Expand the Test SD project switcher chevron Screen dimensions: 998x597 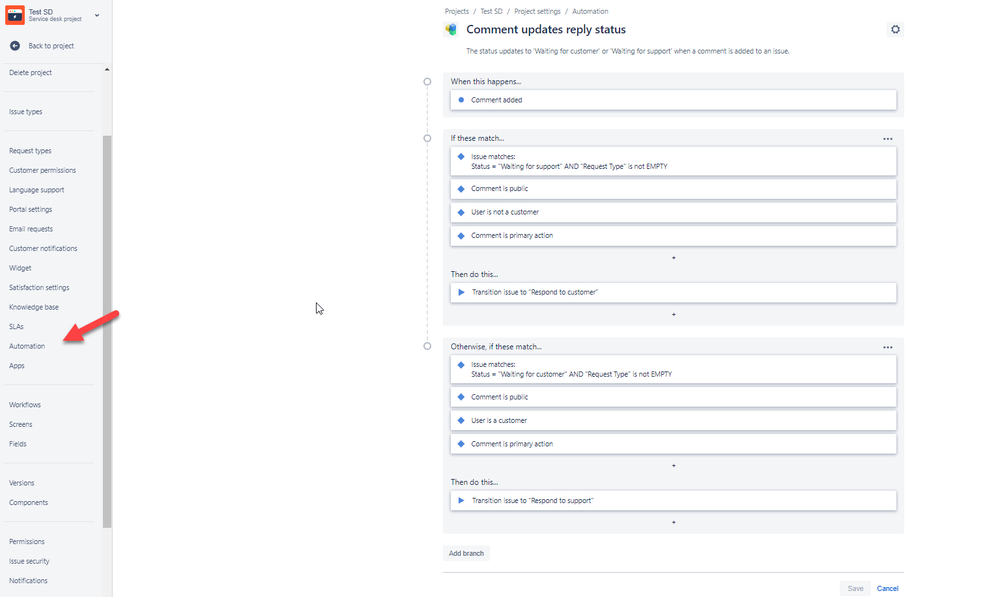pyautogui.click(x=97, y=15)
